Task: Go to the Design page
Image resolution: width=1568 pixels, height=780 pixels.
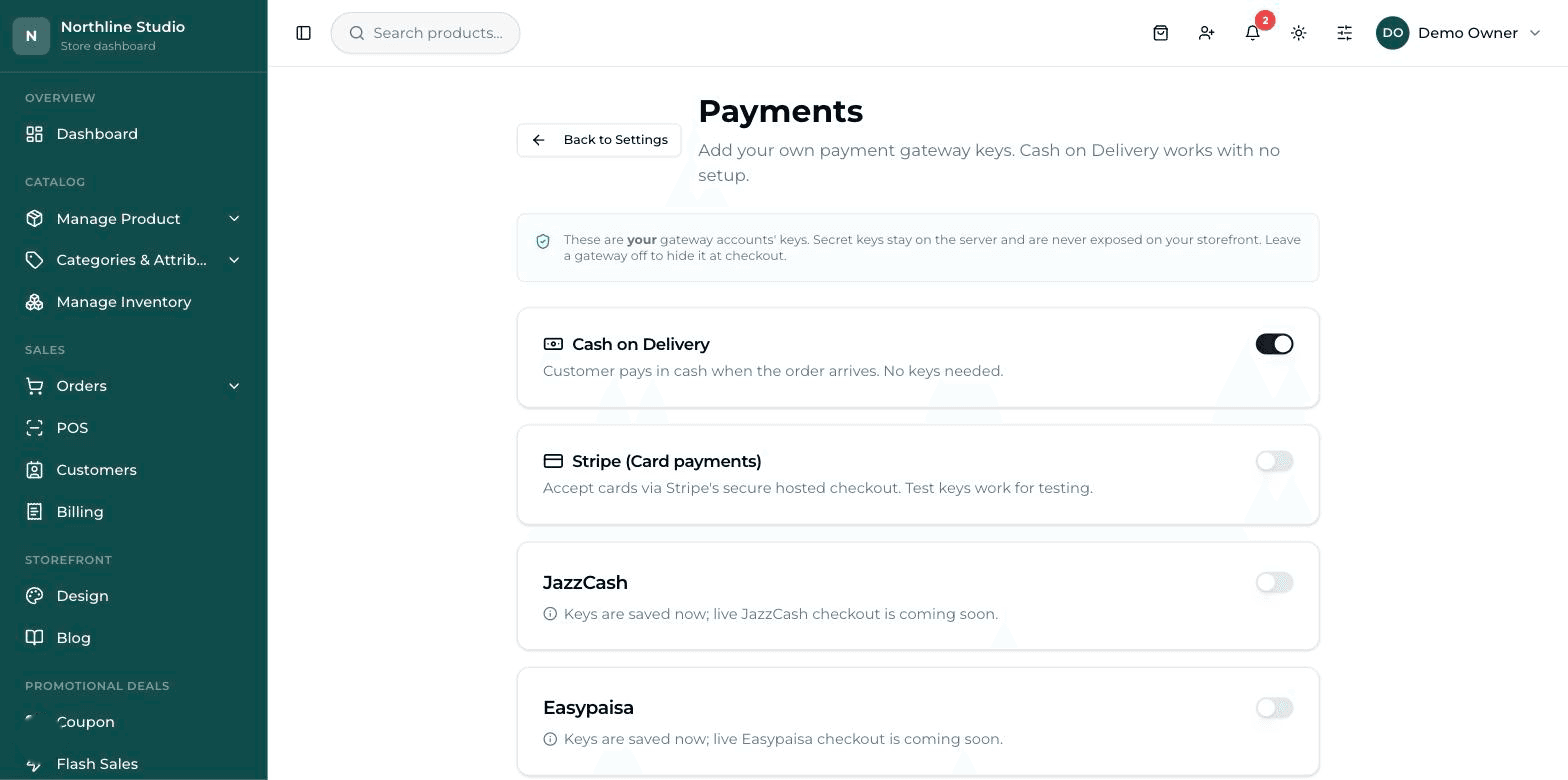Action: click(133, 596)
